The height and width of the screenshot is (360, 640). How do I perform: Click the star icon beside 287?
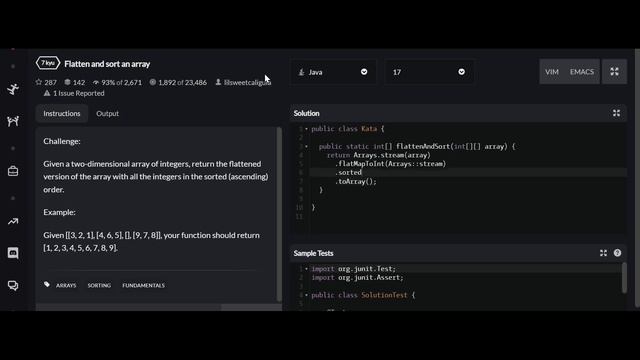click(x=39, y=82)
